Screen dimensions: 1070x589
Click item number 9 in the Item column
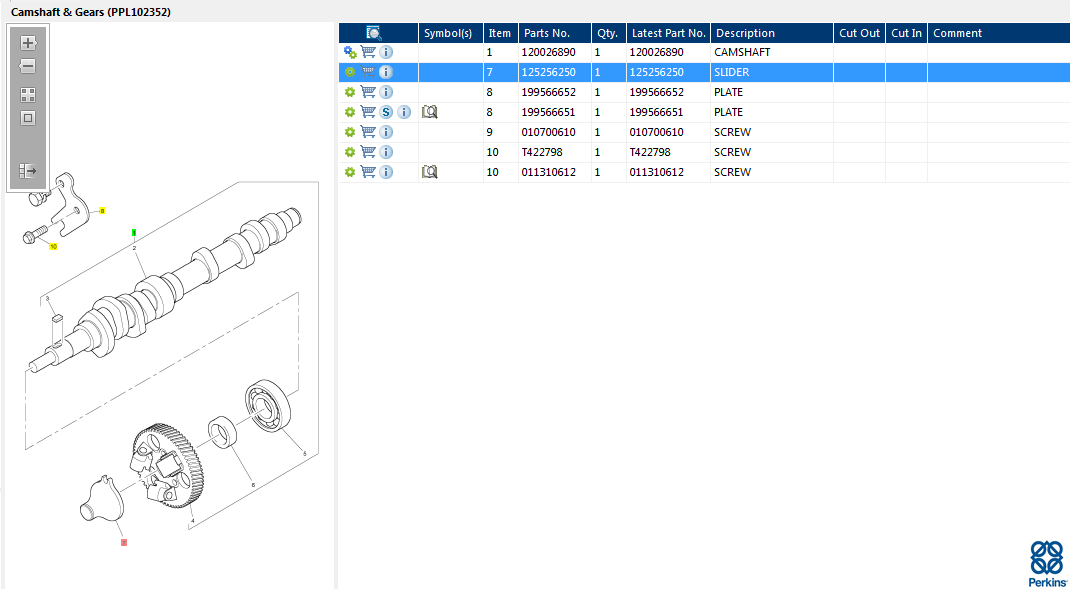(x=490, y=132)
